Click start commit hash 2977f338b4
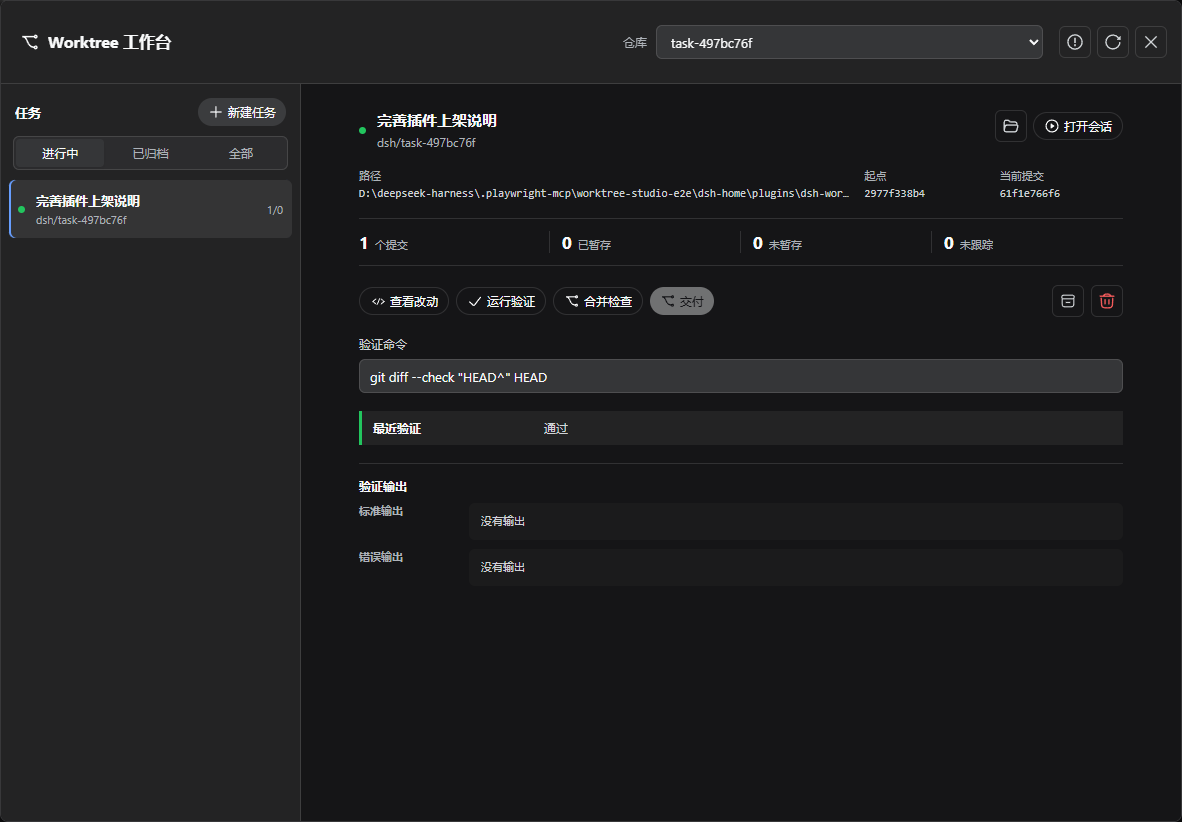Image resolution: width=1182 pixels, height=822 pixels. (895, 193)
